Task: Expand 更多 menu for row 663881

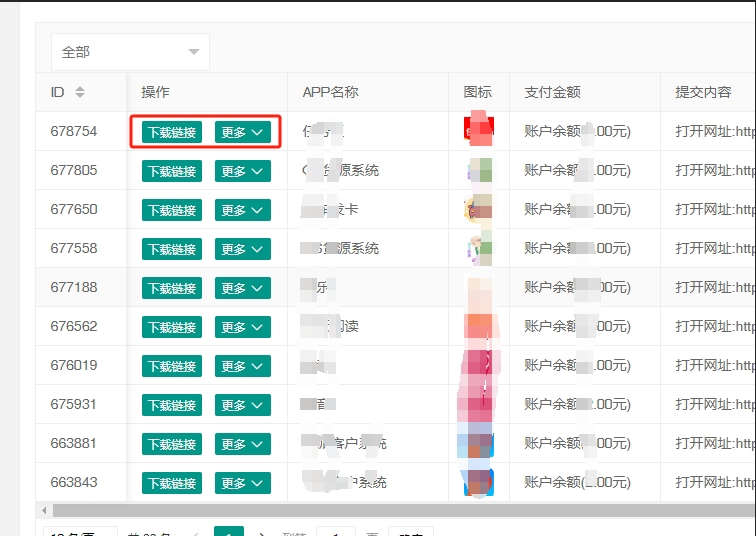Action: coord(242,444)
